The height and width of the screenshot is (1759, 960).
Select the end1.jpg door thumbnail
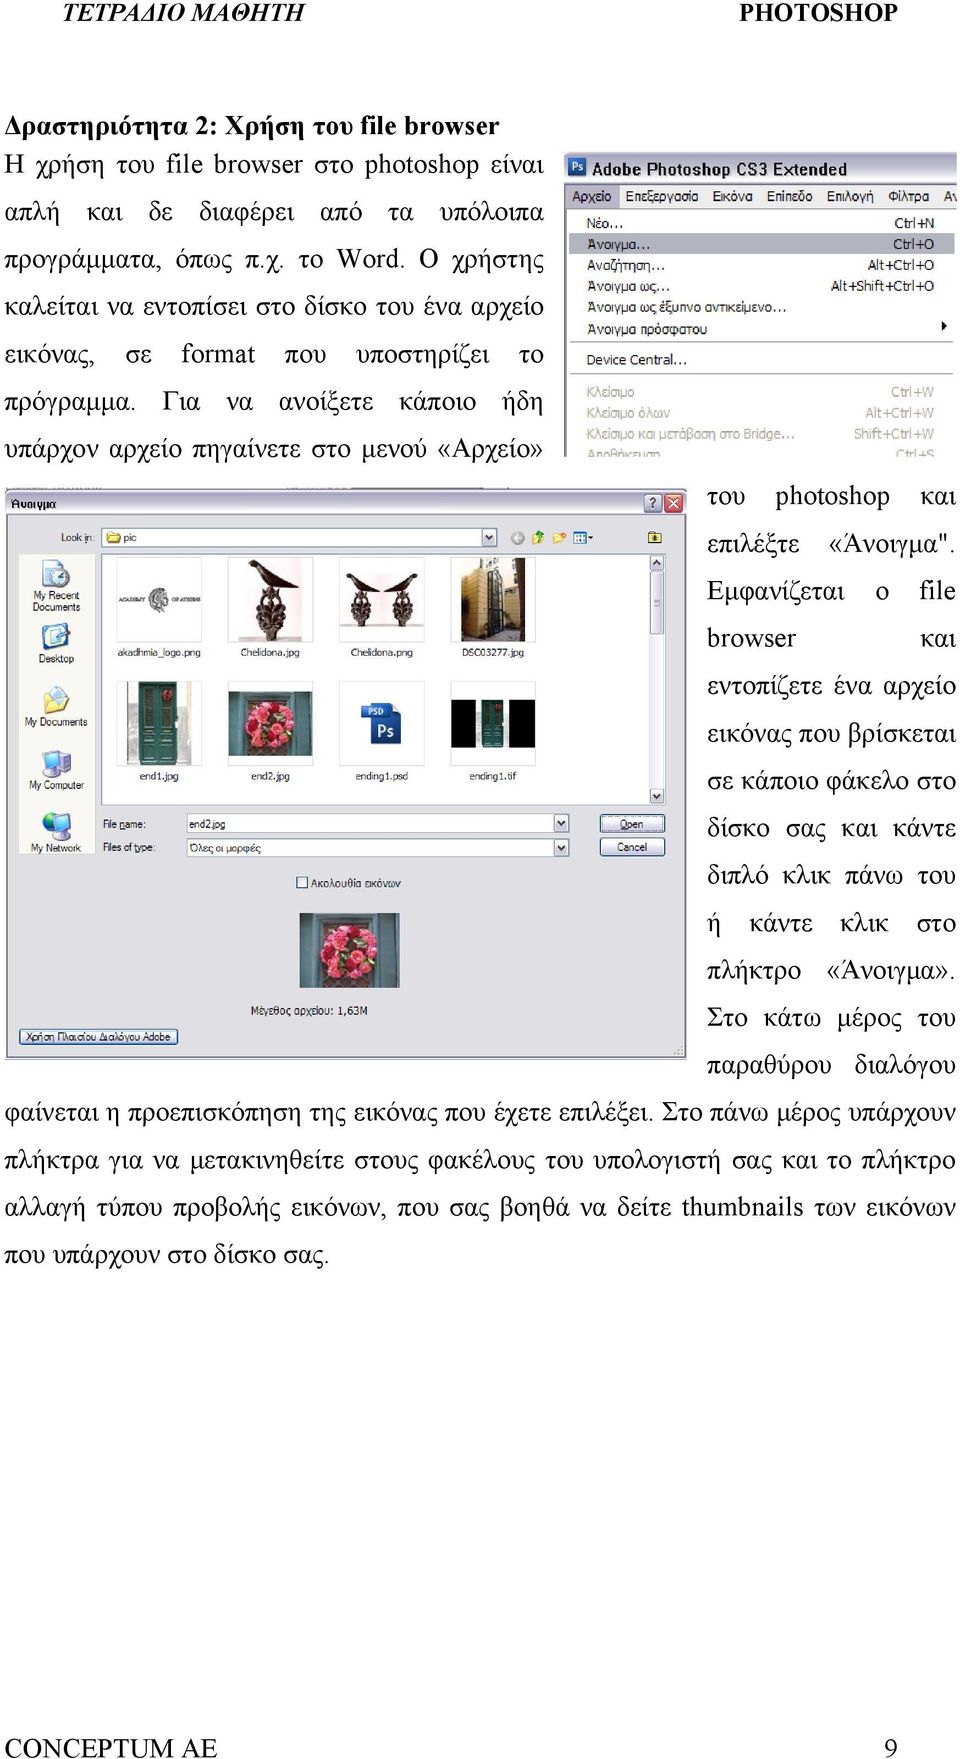[158, 723]
